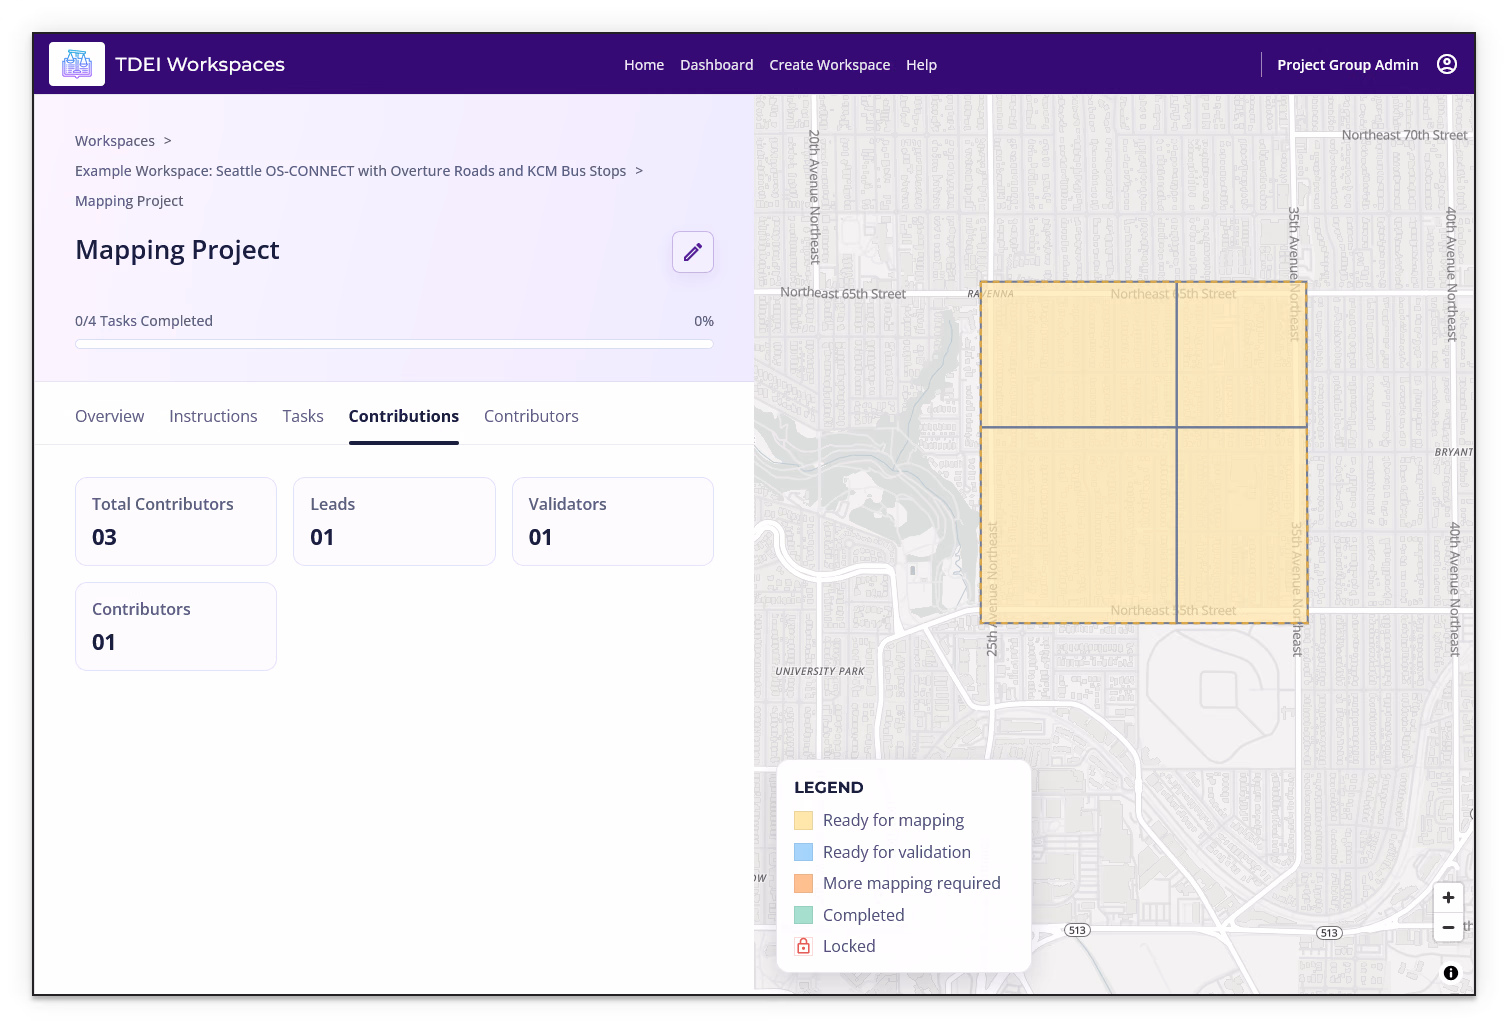Click the Completed green legend swatch
The height and width of the screenshot is (1028, 1508).
click(x=803, y=915)
